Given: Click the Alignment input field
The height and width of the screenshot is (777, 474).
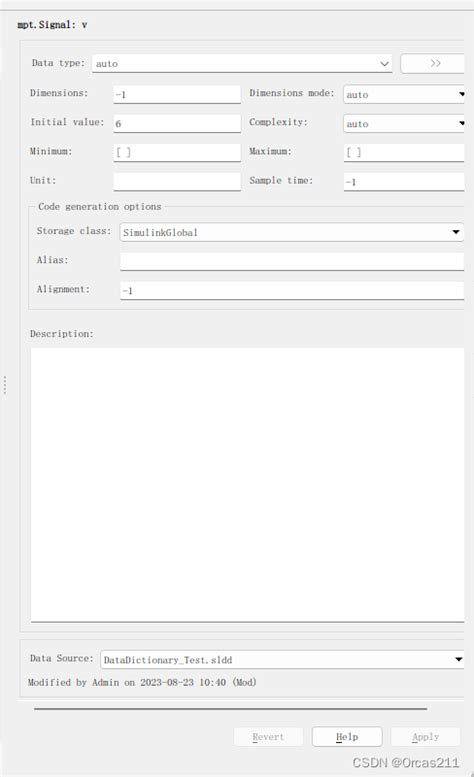Looking at the screenshot, I should (x=292, y=290).
